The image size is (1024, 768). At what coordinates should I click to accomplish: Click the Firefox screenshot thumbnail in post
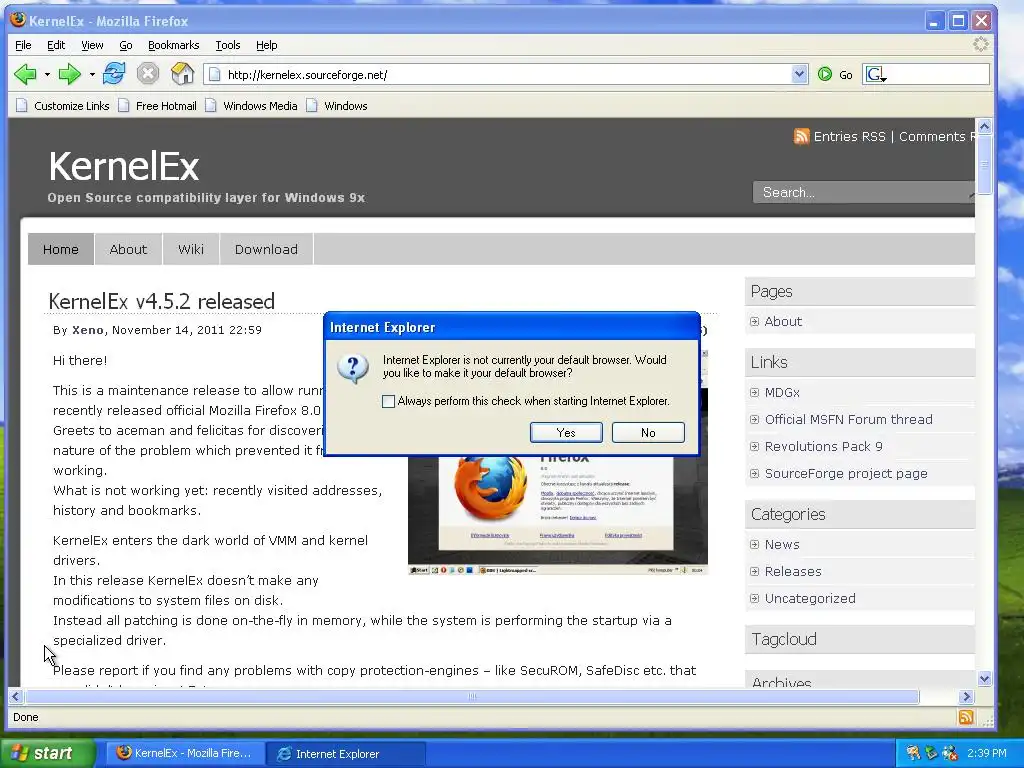pyautogui.click(x=558, y=515)
